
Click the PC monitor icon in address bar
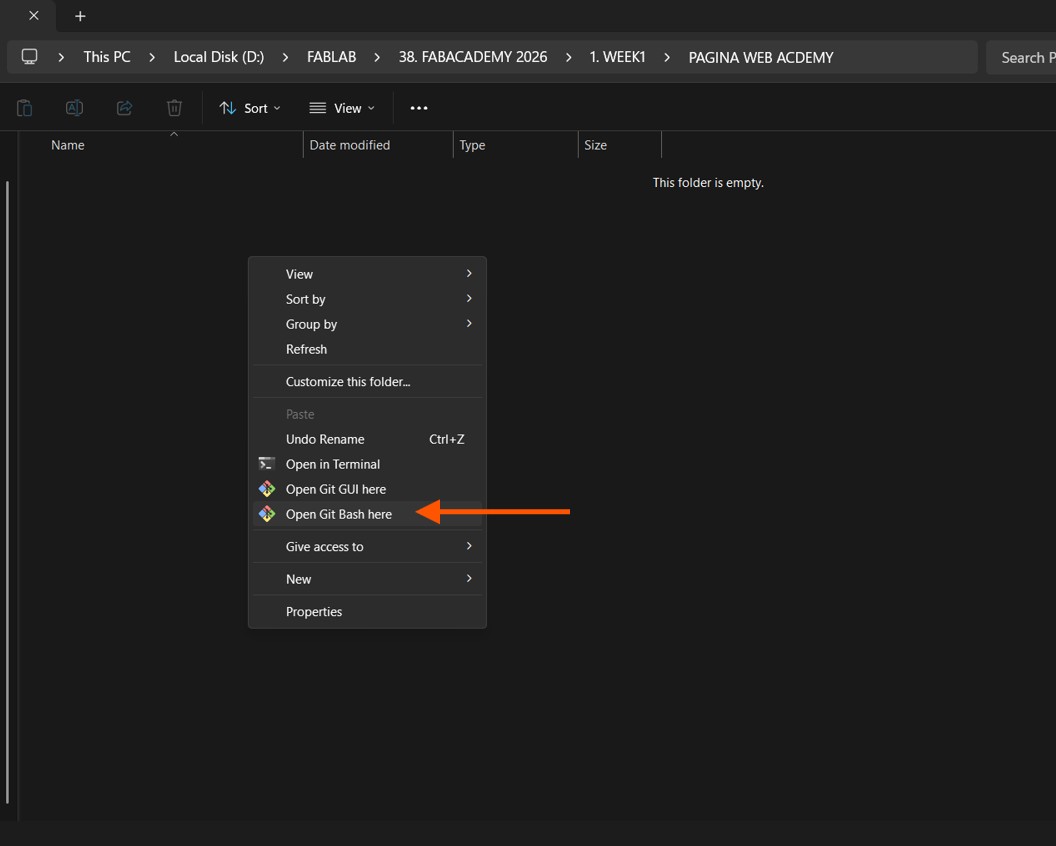pyautogui.click(x=30, y=57)
